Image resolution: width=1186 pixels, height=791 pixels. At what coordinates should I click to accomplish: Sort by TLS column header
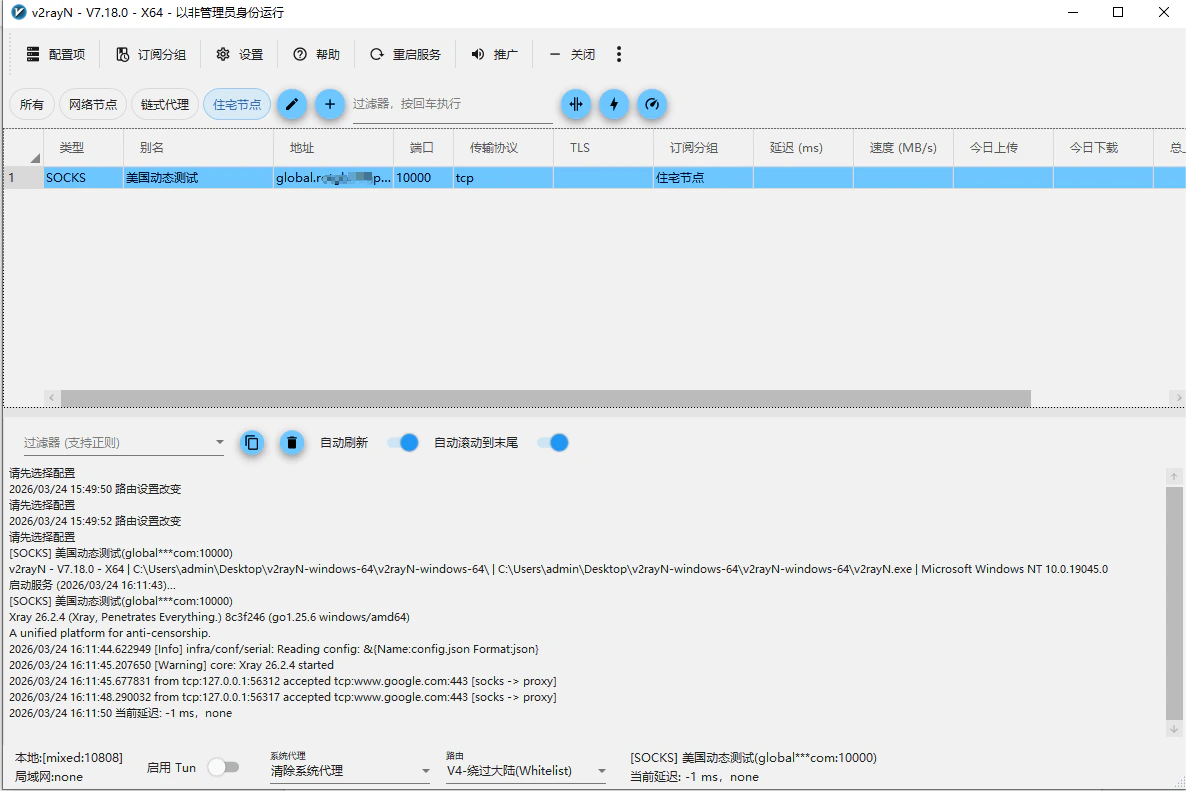(x=603, y=147)
